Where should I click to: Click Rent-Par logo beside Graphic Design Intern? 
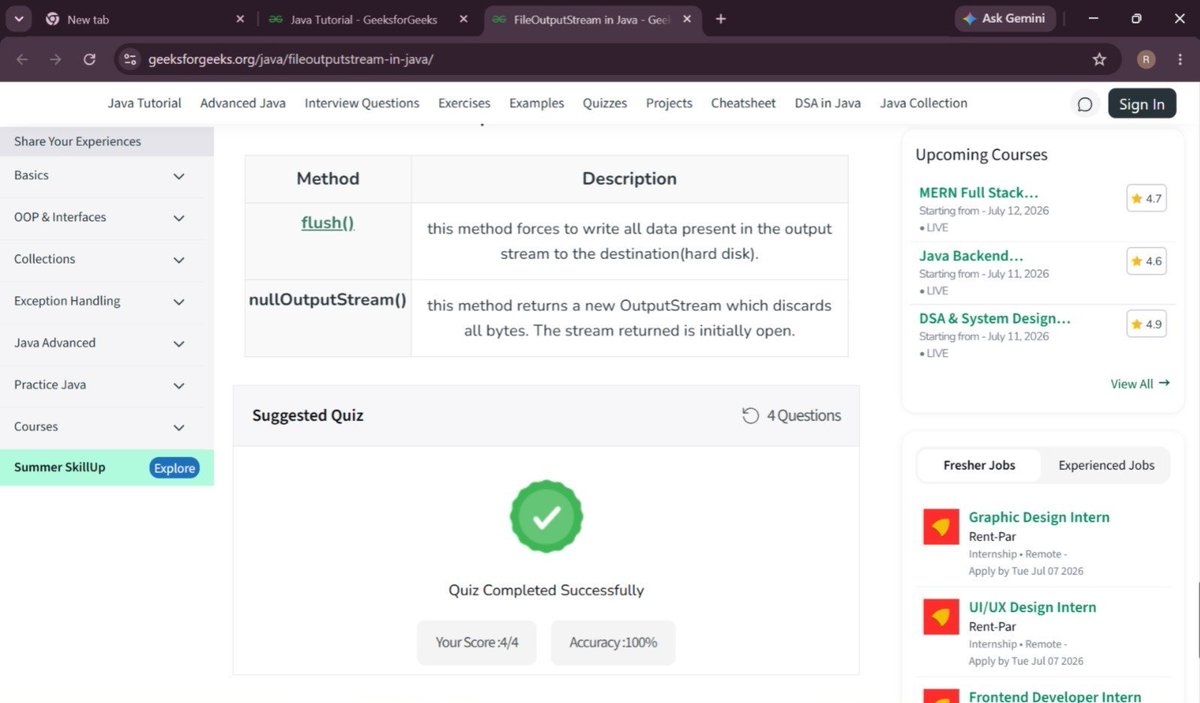coord(941,526)
